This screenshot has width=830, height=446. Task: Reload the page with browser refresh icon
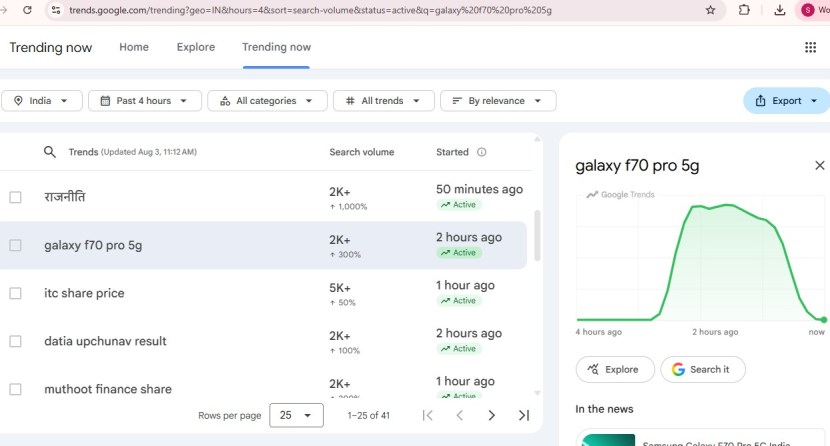[27, 10]
